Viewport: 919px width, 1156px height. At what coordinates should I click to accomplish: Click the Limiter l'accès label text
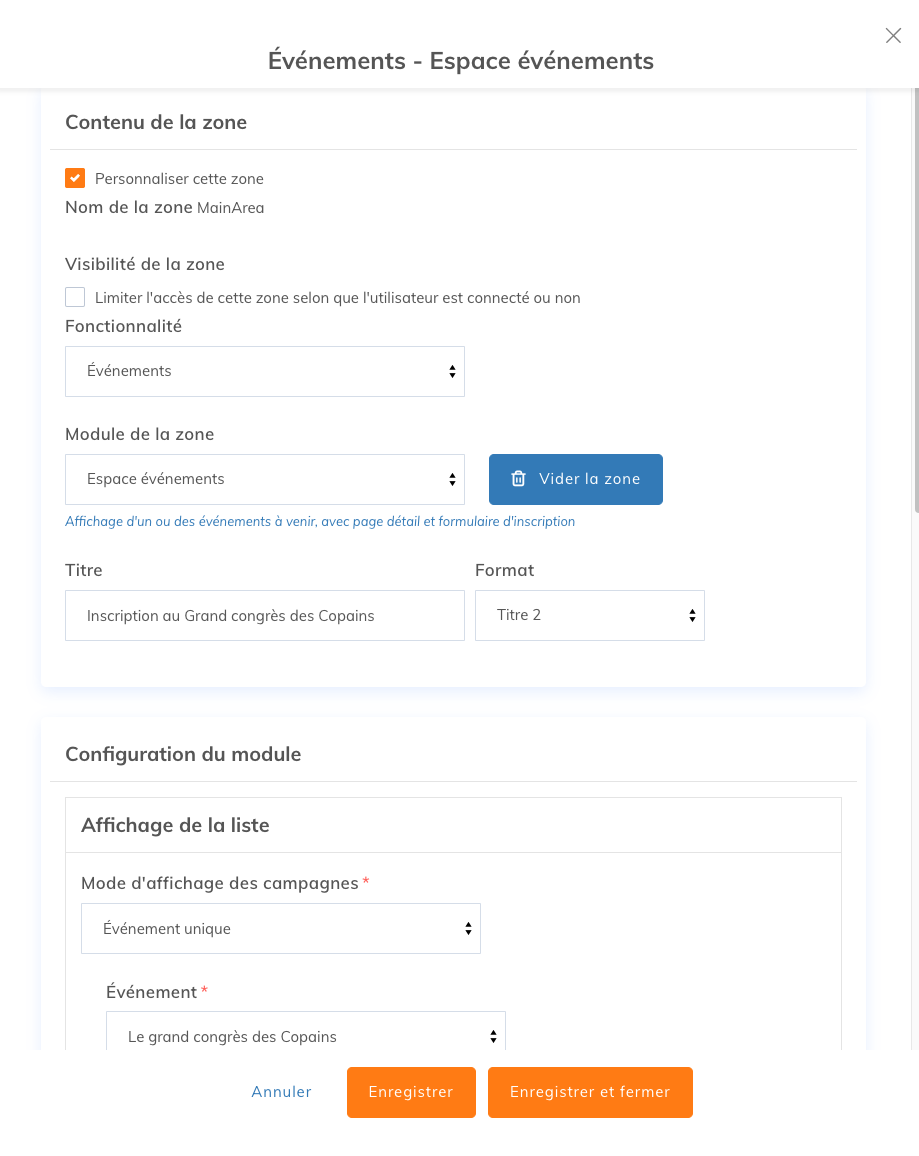pos(338,298)
